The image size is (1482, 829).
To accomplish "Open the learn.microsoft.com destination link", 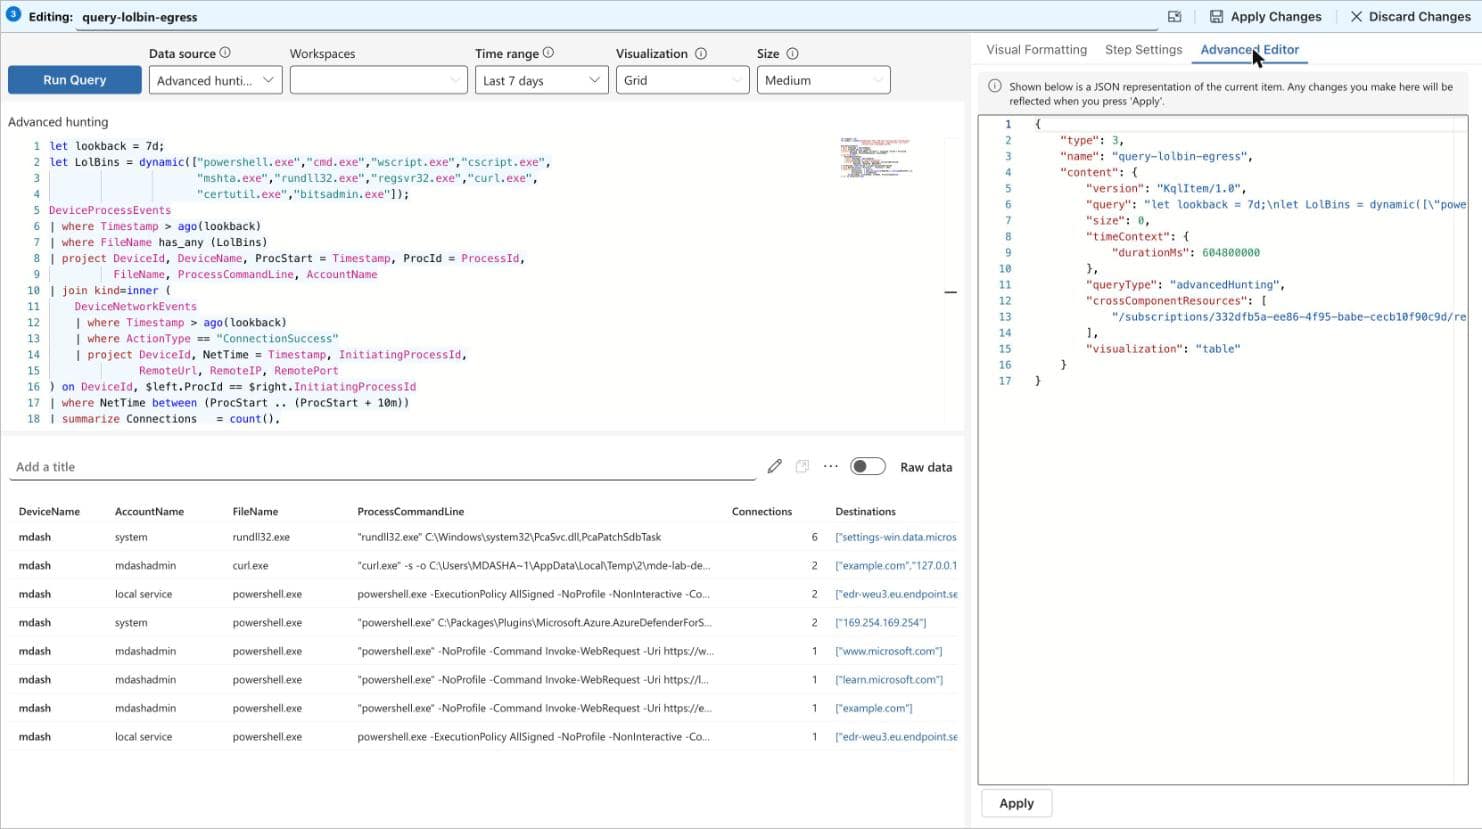I will tap(889, 679).
